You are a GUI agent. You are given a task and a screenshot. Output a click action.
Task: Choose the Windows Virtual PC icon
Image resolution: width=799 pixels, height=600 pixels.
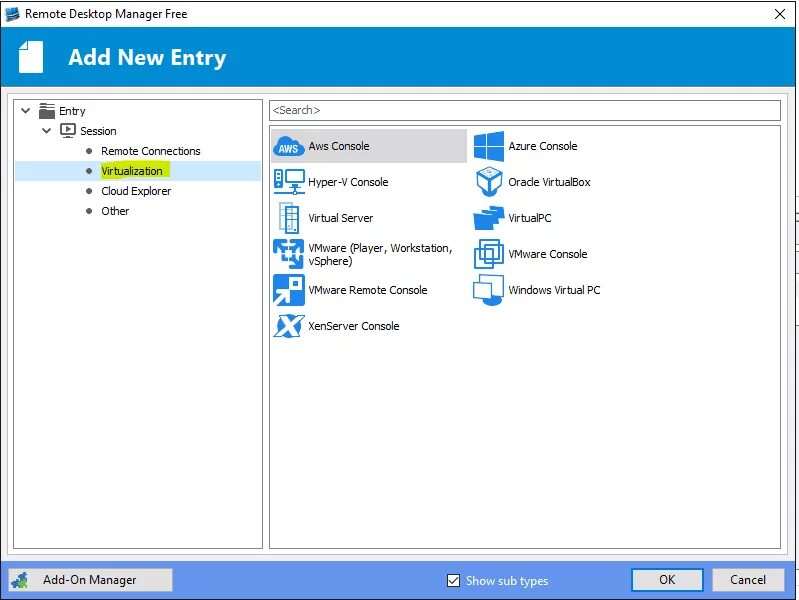489,290
